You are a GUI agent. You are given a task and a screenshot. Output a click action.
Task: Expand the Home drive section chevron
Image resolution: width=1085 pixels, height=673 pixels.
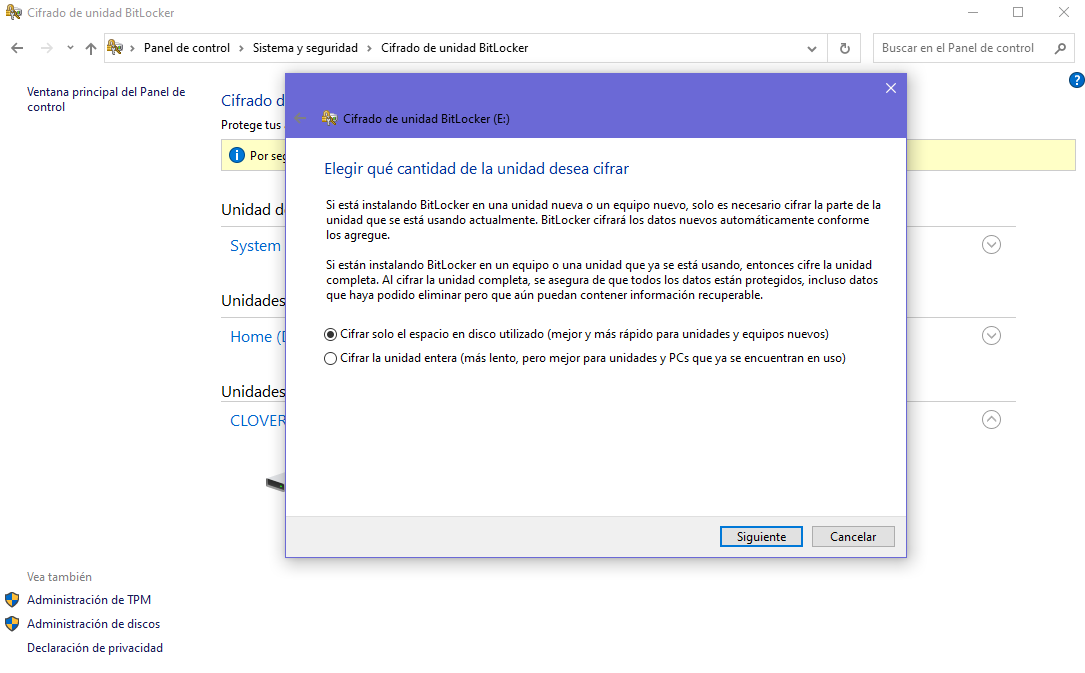(991, 335)
